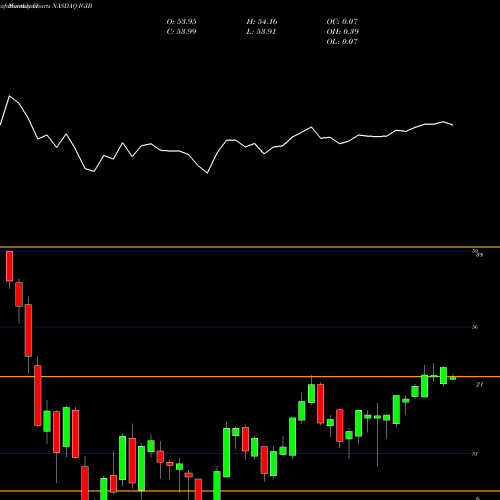Click the axis label 51

[x=475, y=454]
